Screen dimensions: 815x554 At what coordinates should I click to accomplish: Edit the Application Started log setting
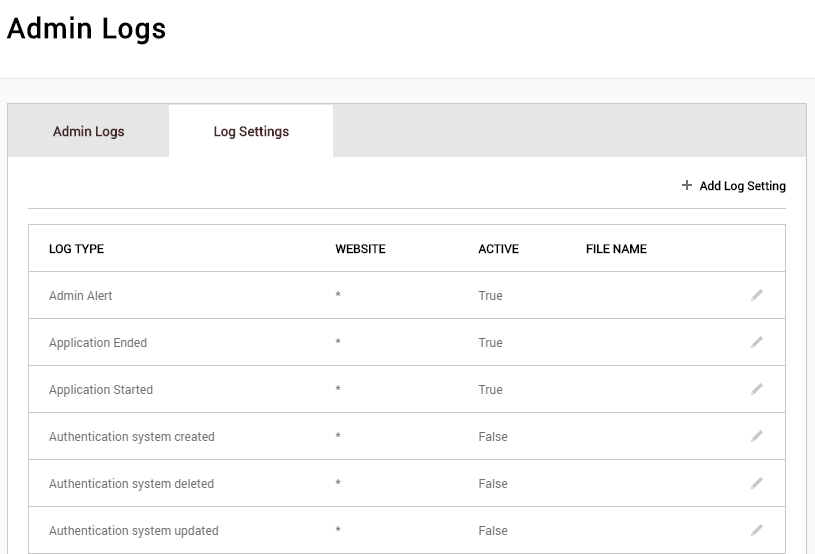coord(757,389)
